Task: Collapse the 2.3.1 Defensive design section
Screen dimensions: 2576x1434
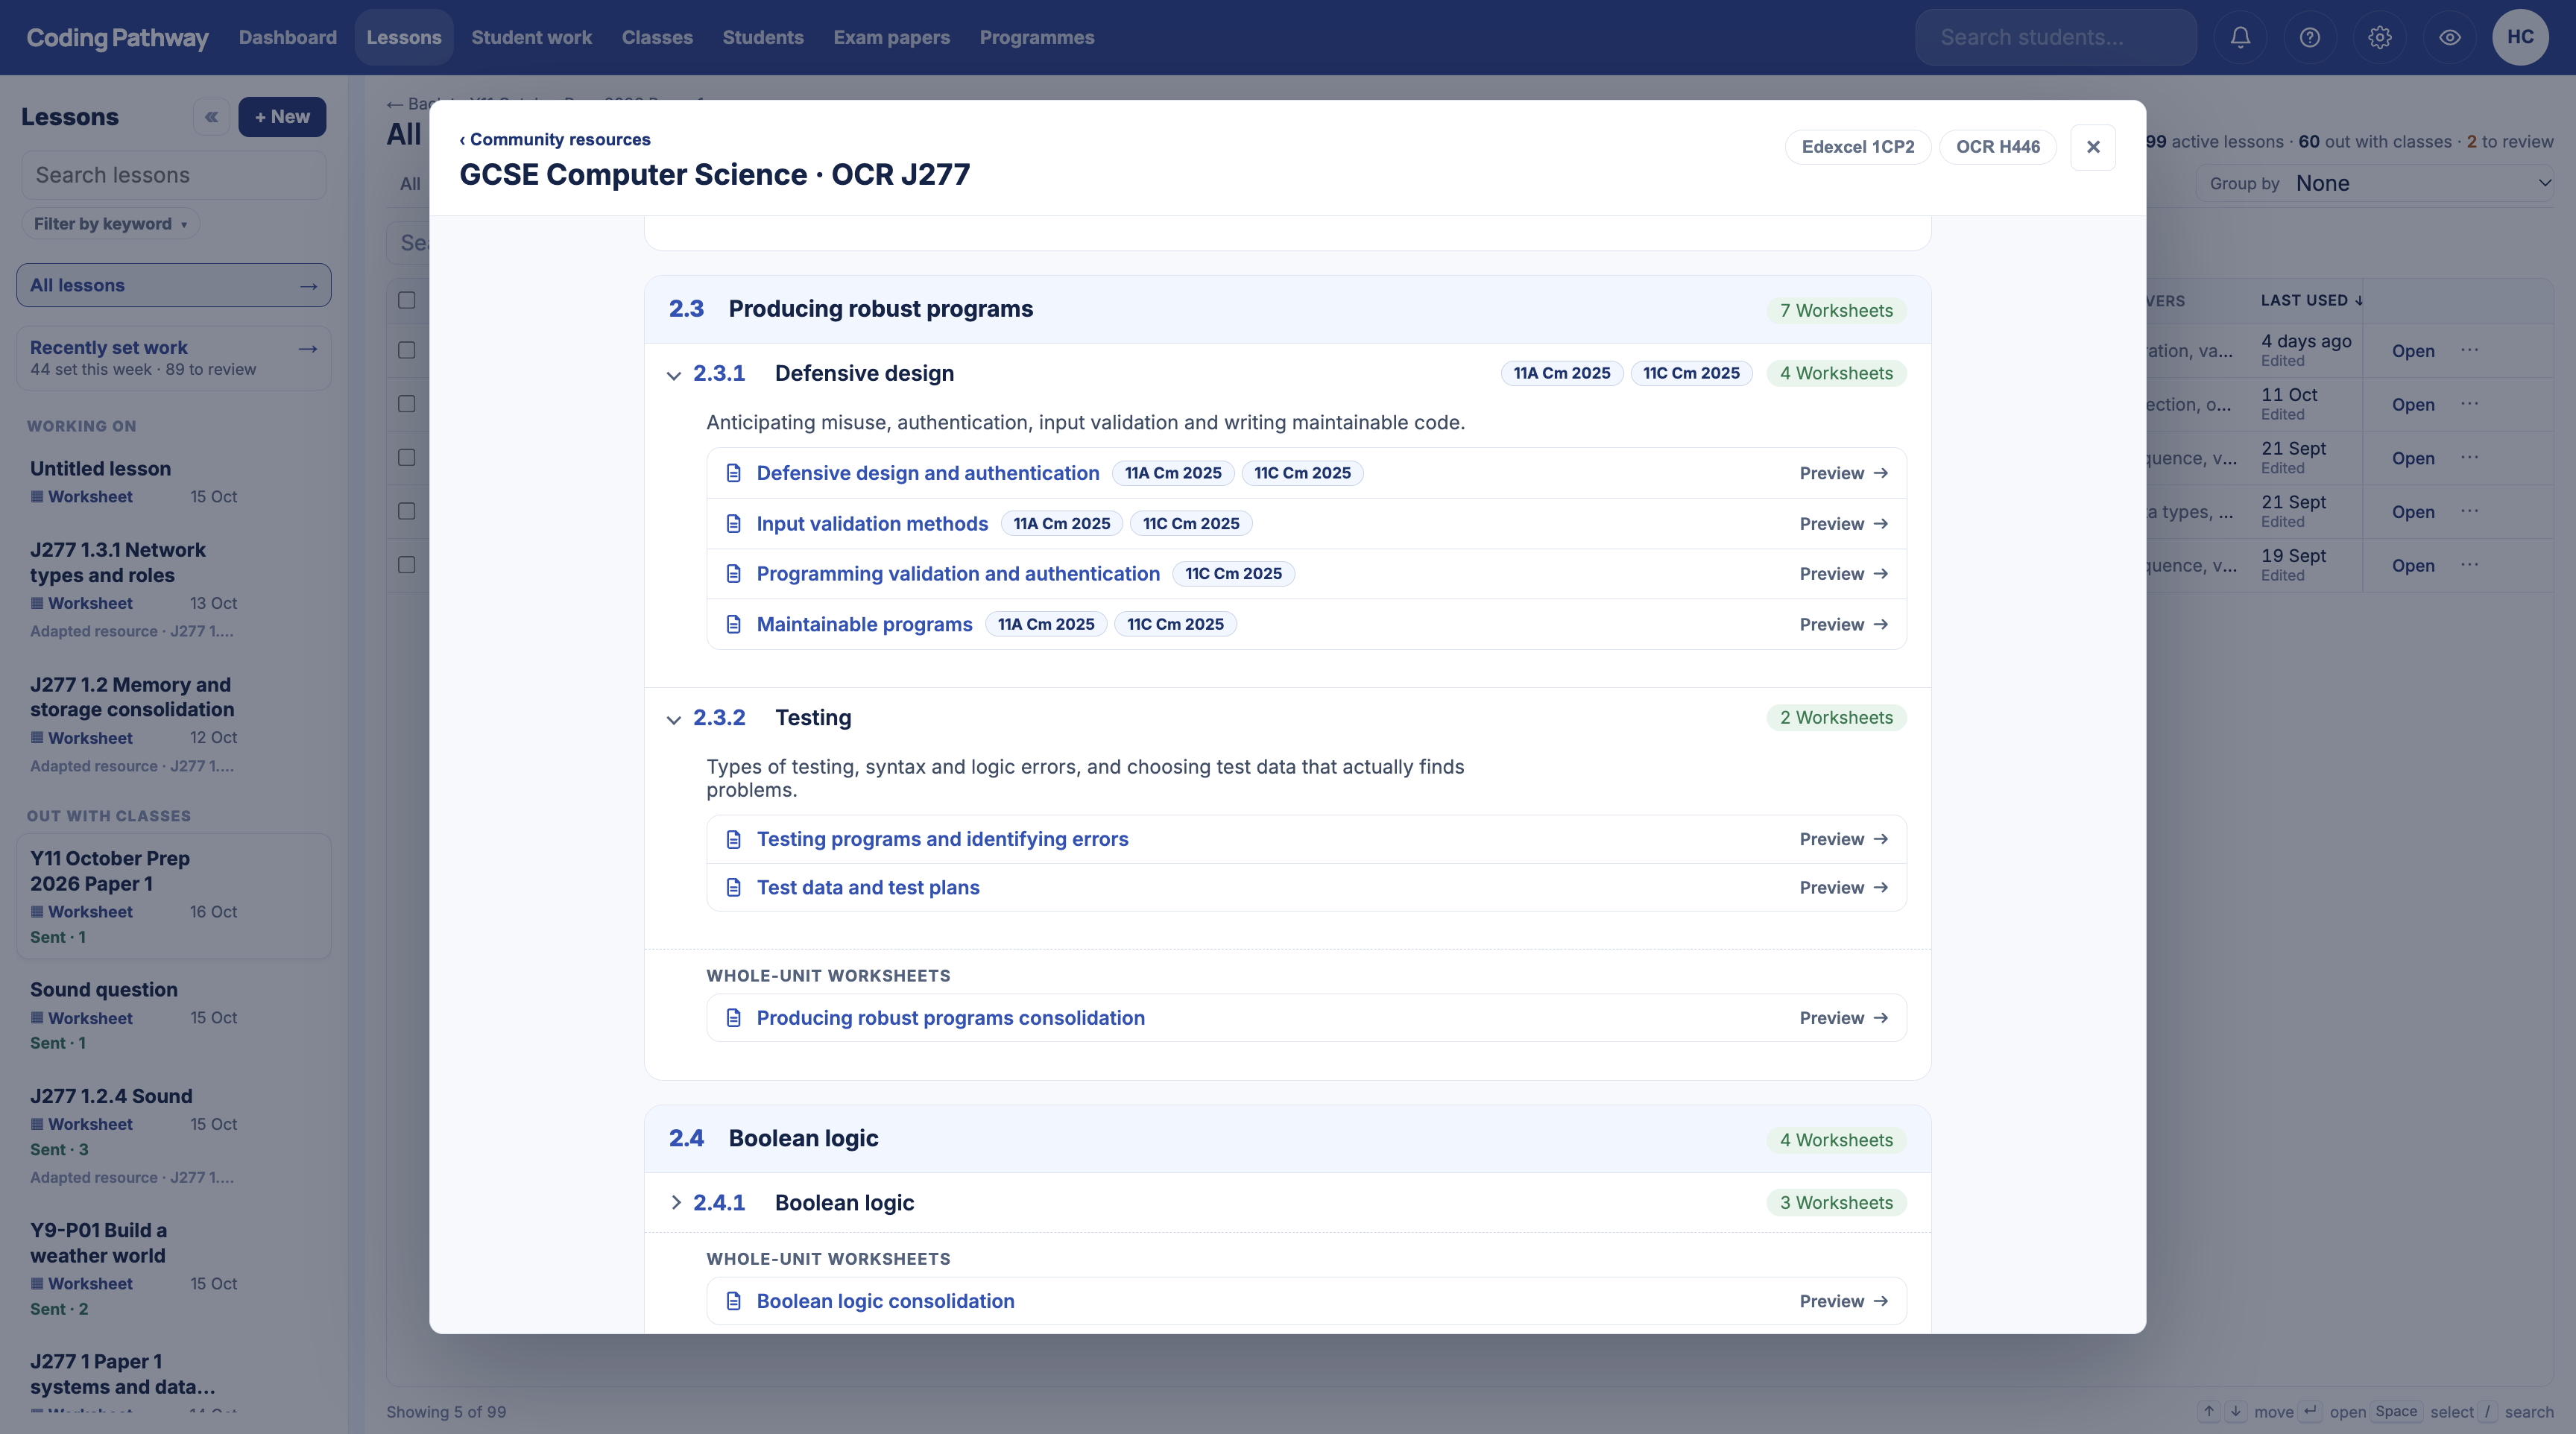Action: [x=673, y=375]
